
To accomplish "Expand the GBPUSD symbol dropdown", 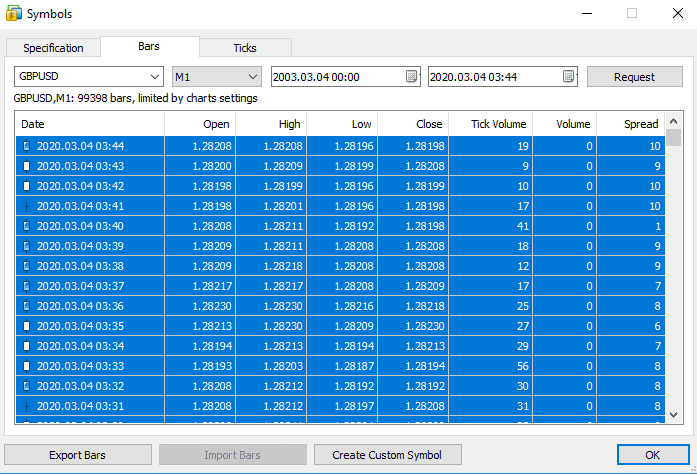I will (155, 76).
